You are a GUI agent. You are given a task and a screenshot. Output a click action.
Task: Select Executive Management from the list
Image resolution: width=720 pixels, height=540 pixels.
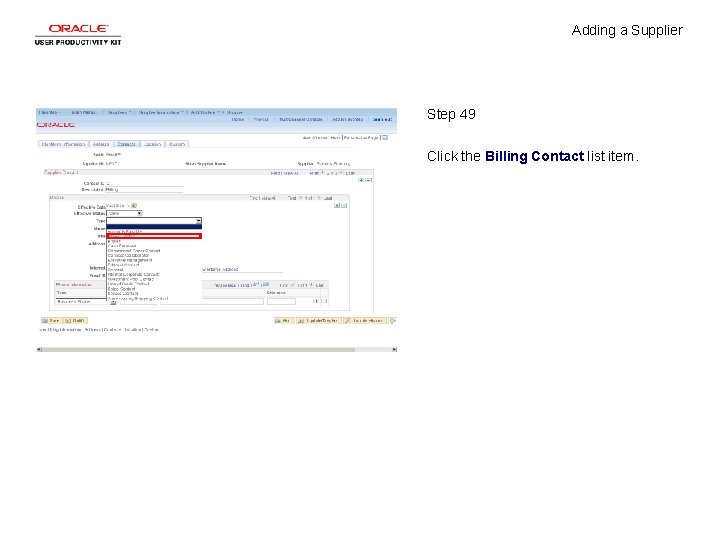tap(130, 260)
